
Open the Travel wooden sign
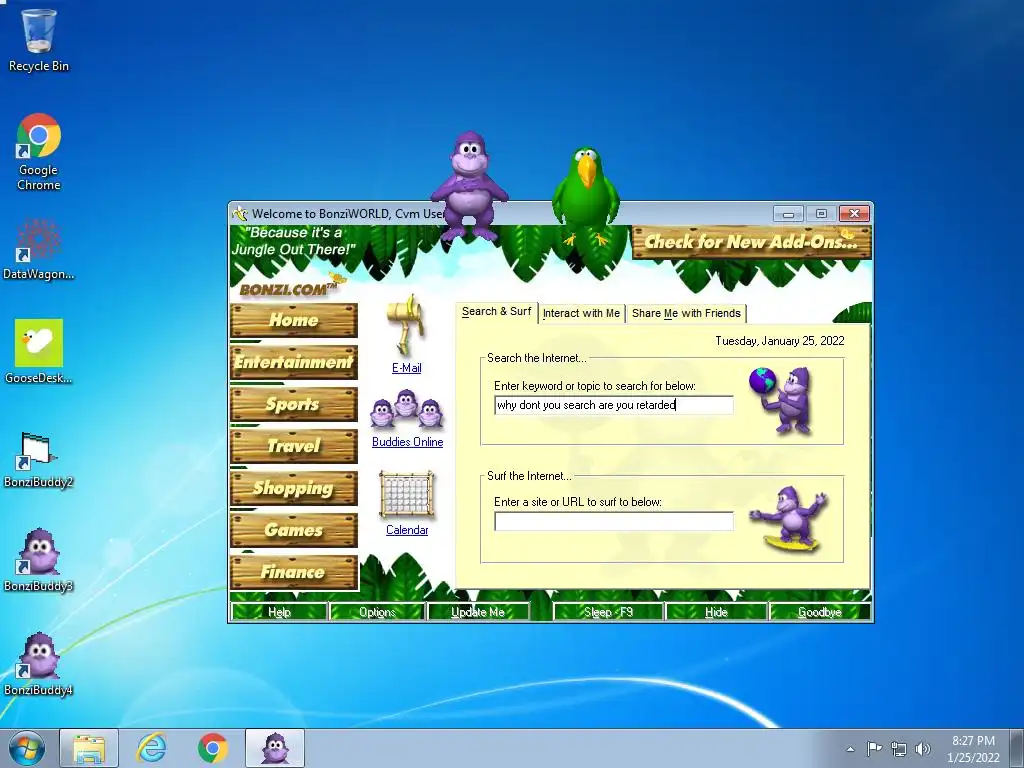click(294, 446)
